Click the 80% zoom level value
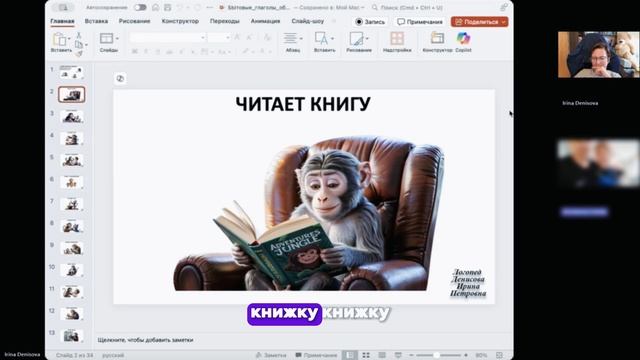This screenshot has height=360, width=640. (x=481, y=355)
